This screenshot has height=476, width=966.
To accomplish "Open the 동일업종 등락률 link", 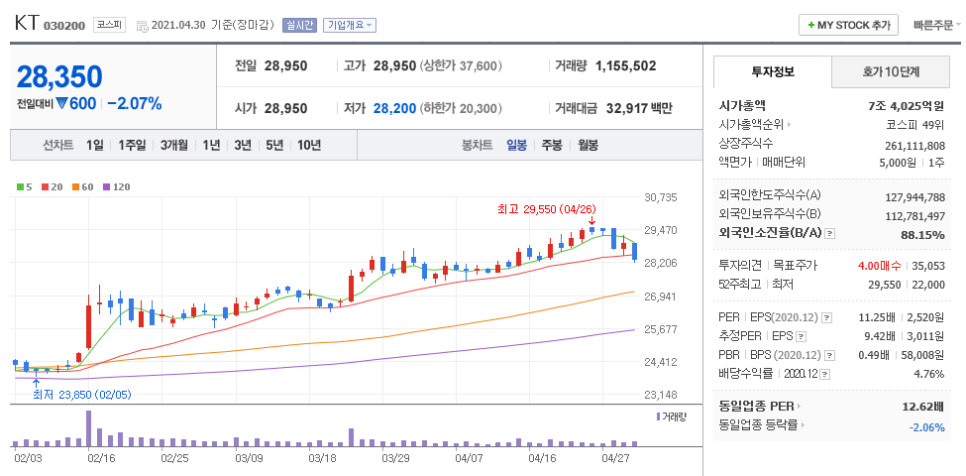I will click(x=763, y=425).
